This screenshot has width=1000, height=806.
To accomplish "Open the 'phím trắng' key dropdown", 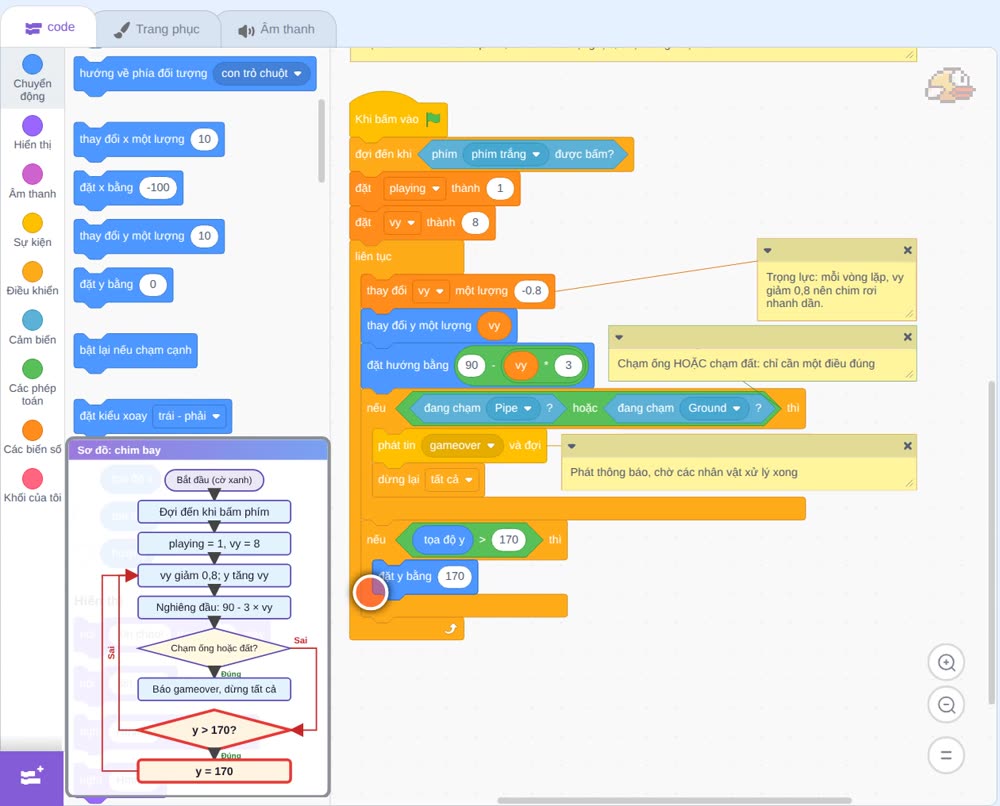I will coord(505,154).
